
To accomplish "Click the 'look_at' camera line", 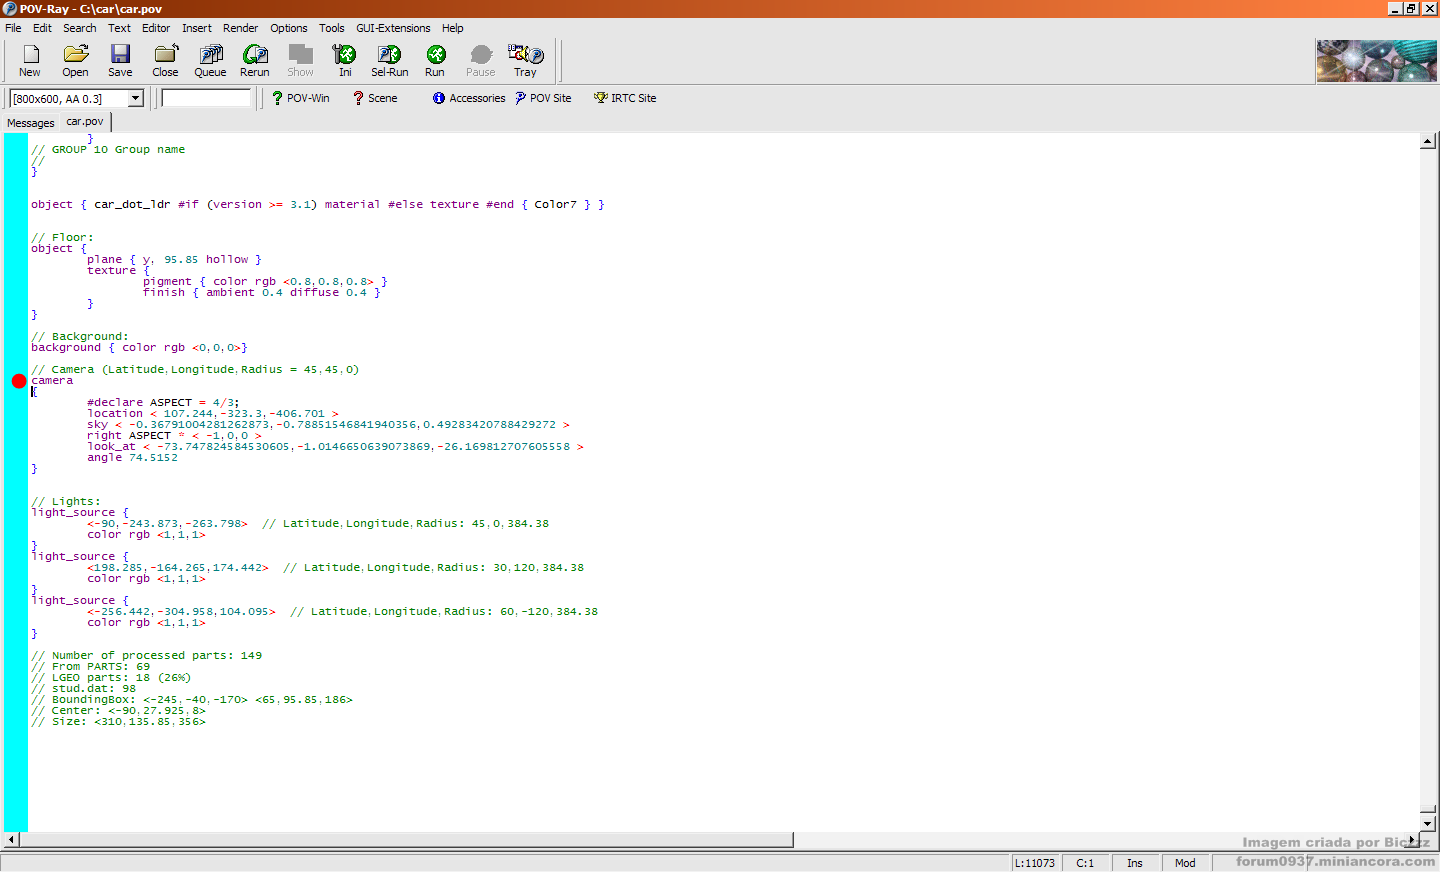I will pos(335,446).
